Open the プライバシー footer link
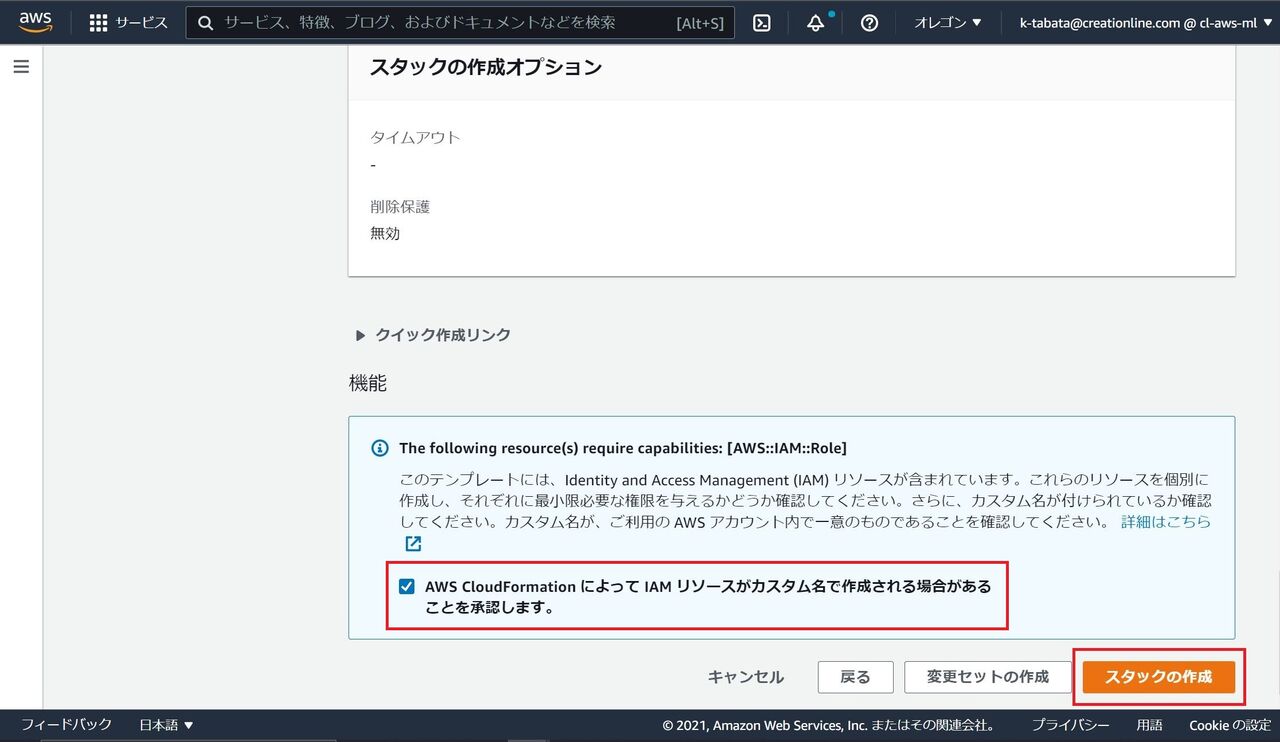 (x=1070, y=725)
